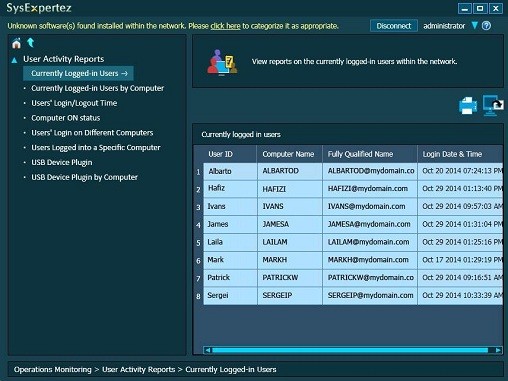Select user Ivans in User ID column
Screen dimensions: 508x381
[x=230, y=207]
